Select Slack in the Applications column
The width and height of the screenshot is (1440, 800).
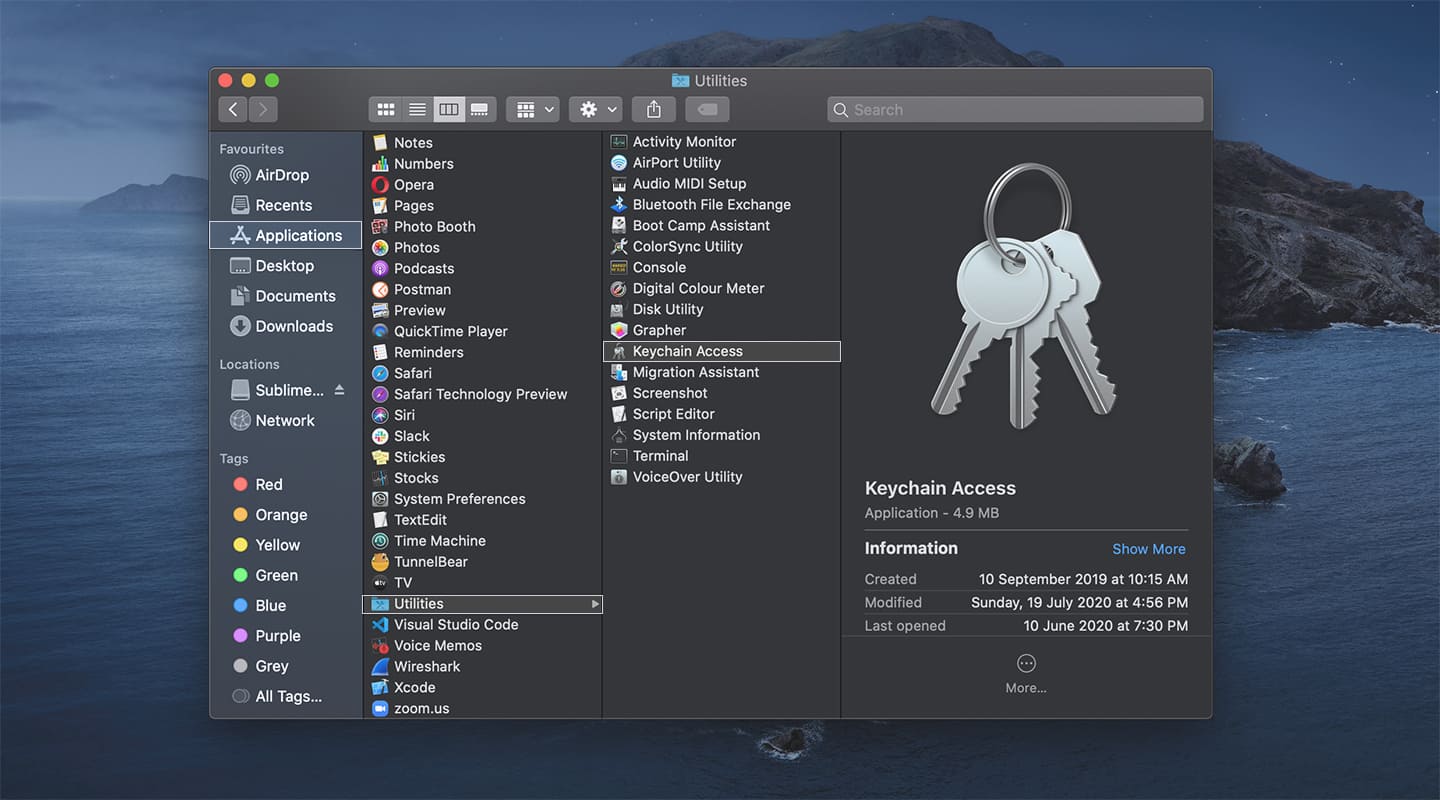pyautogui.click(x=415, y=435)
